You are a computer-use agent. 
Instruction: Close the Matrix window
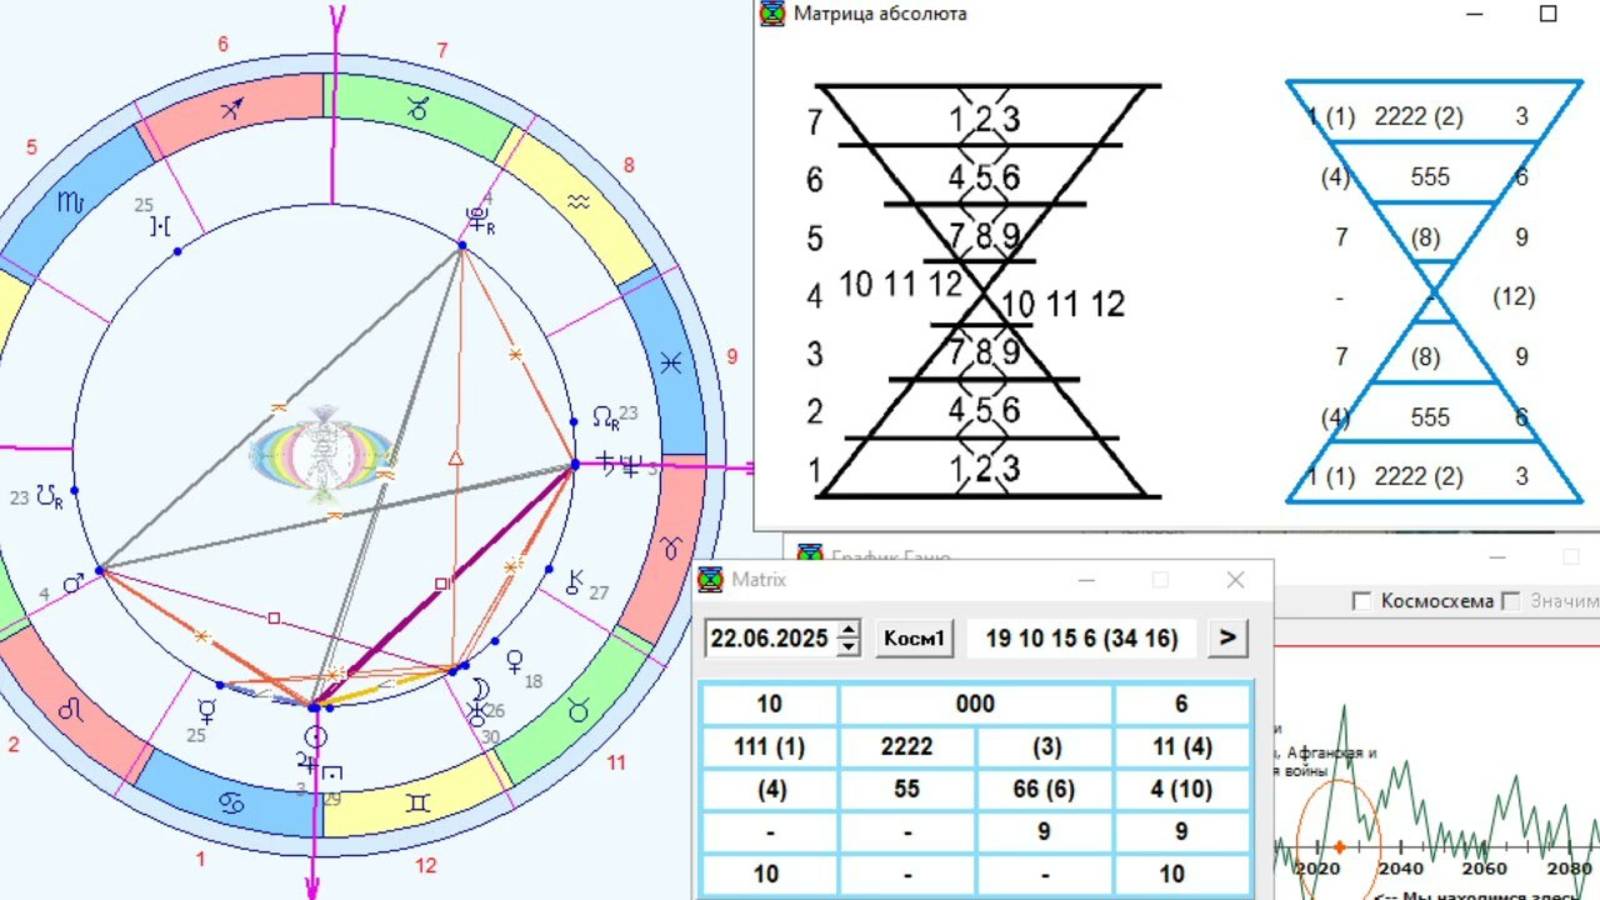pyautogui.click(x=1235, y=580)
